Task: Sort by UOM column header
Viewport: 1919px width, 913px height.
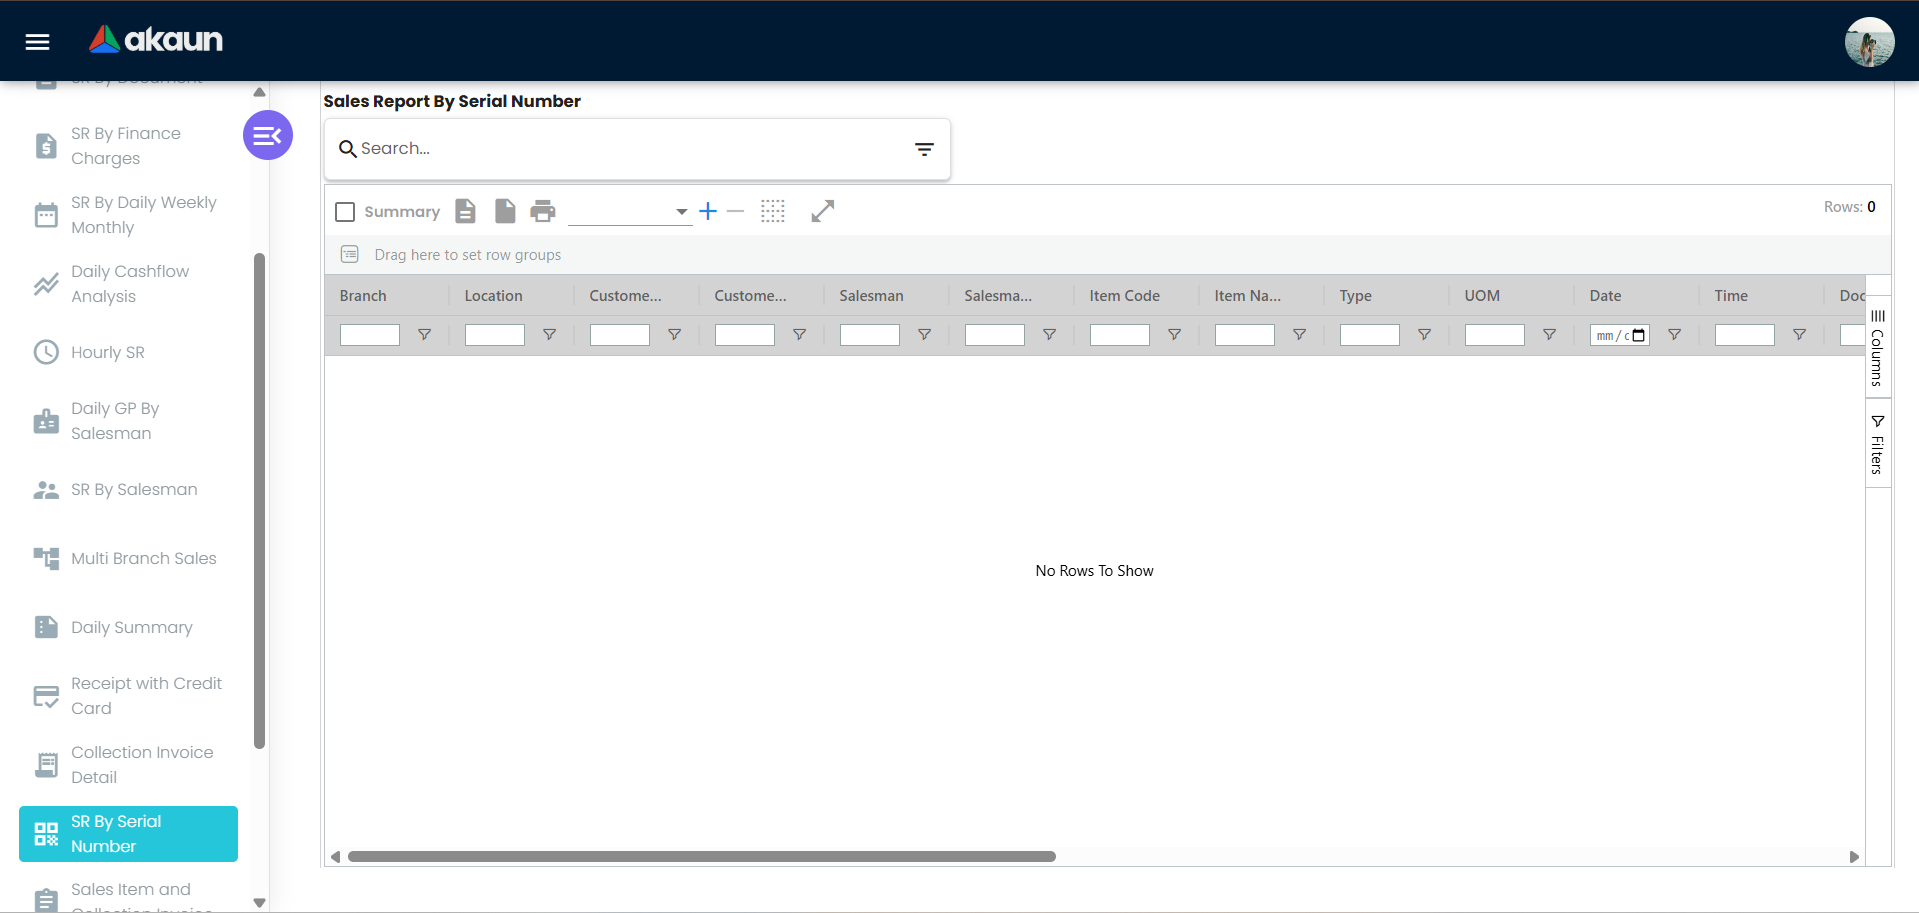Action: tap(1482, 296)
